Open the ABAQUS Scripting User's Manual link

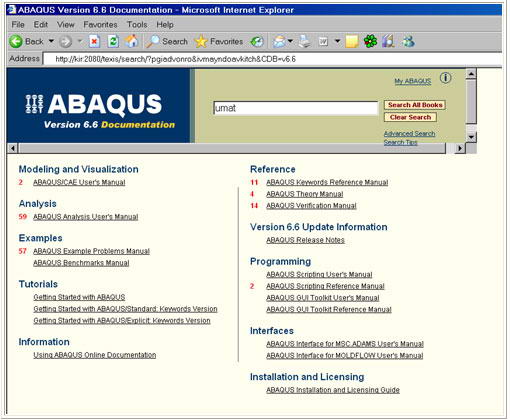pos(319,274)
